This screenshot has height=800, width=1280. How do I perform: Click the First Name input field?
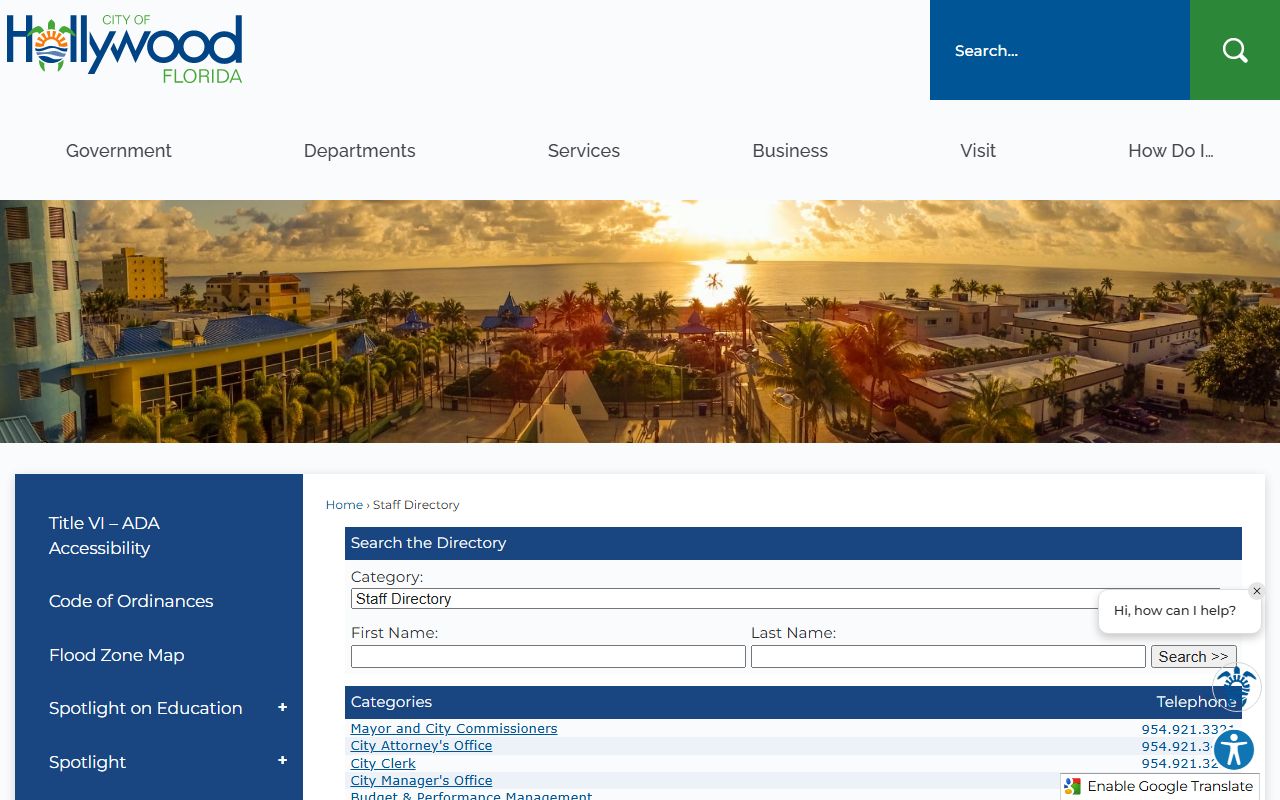coord(548,656)
